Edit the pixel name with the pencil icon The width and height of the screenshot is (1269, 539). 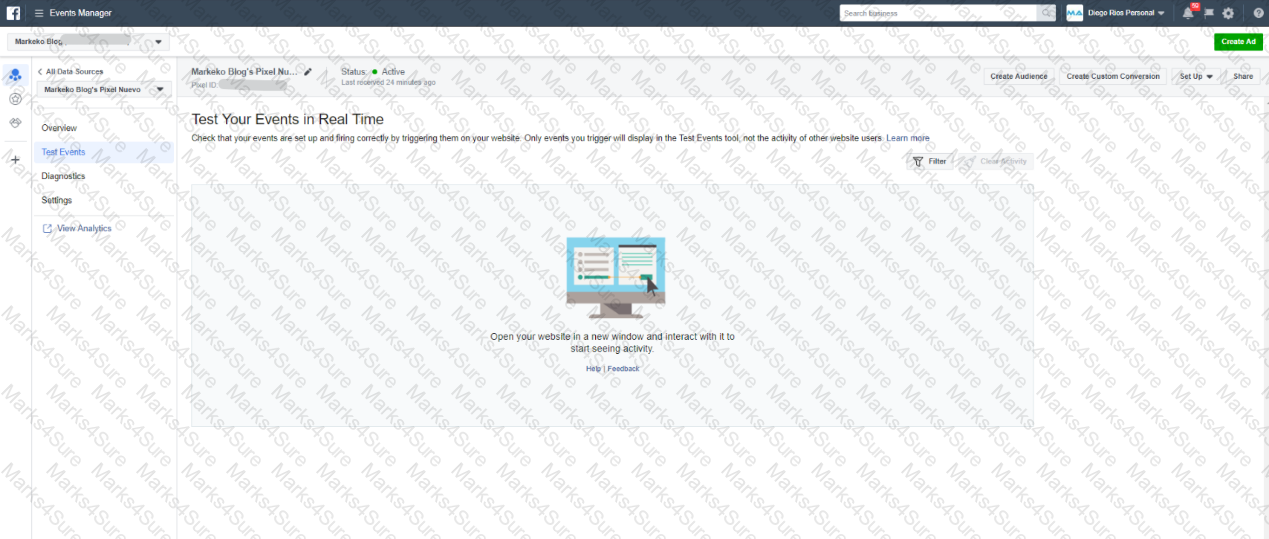[x=308, y=72]
